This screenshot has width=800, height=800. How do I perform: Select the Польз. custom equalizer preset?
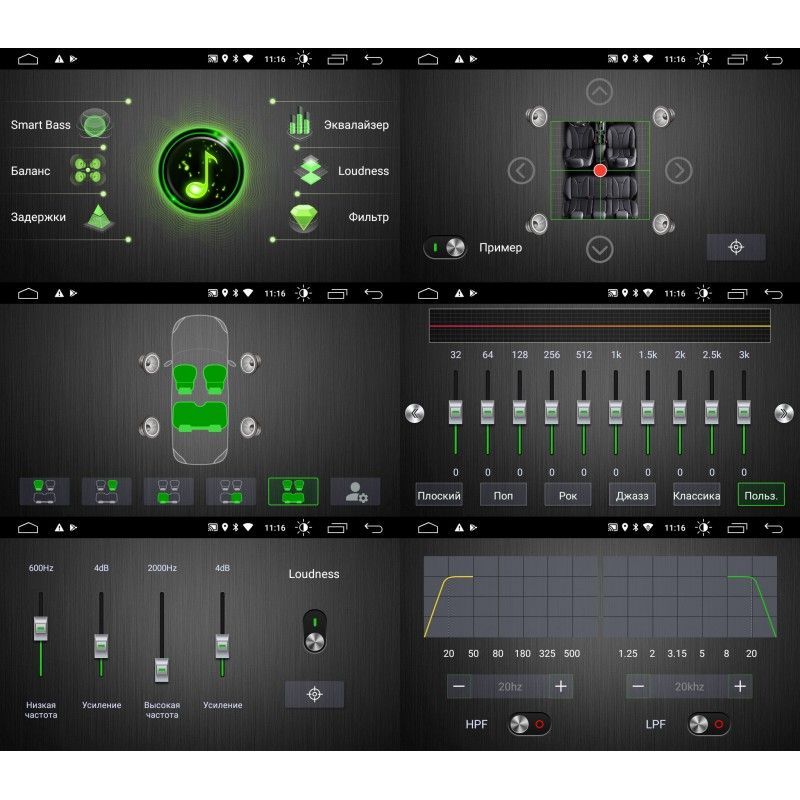761,495
